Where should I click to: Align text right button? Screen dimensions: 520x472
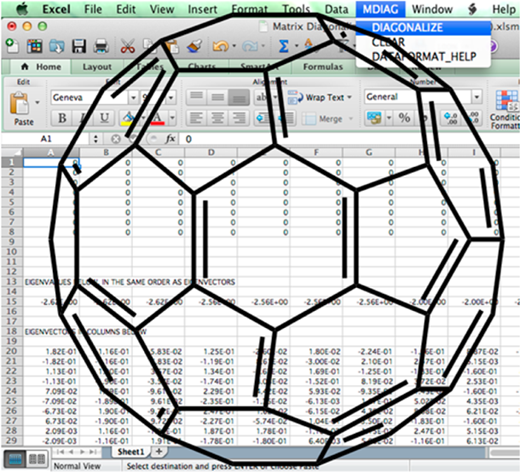239,118
